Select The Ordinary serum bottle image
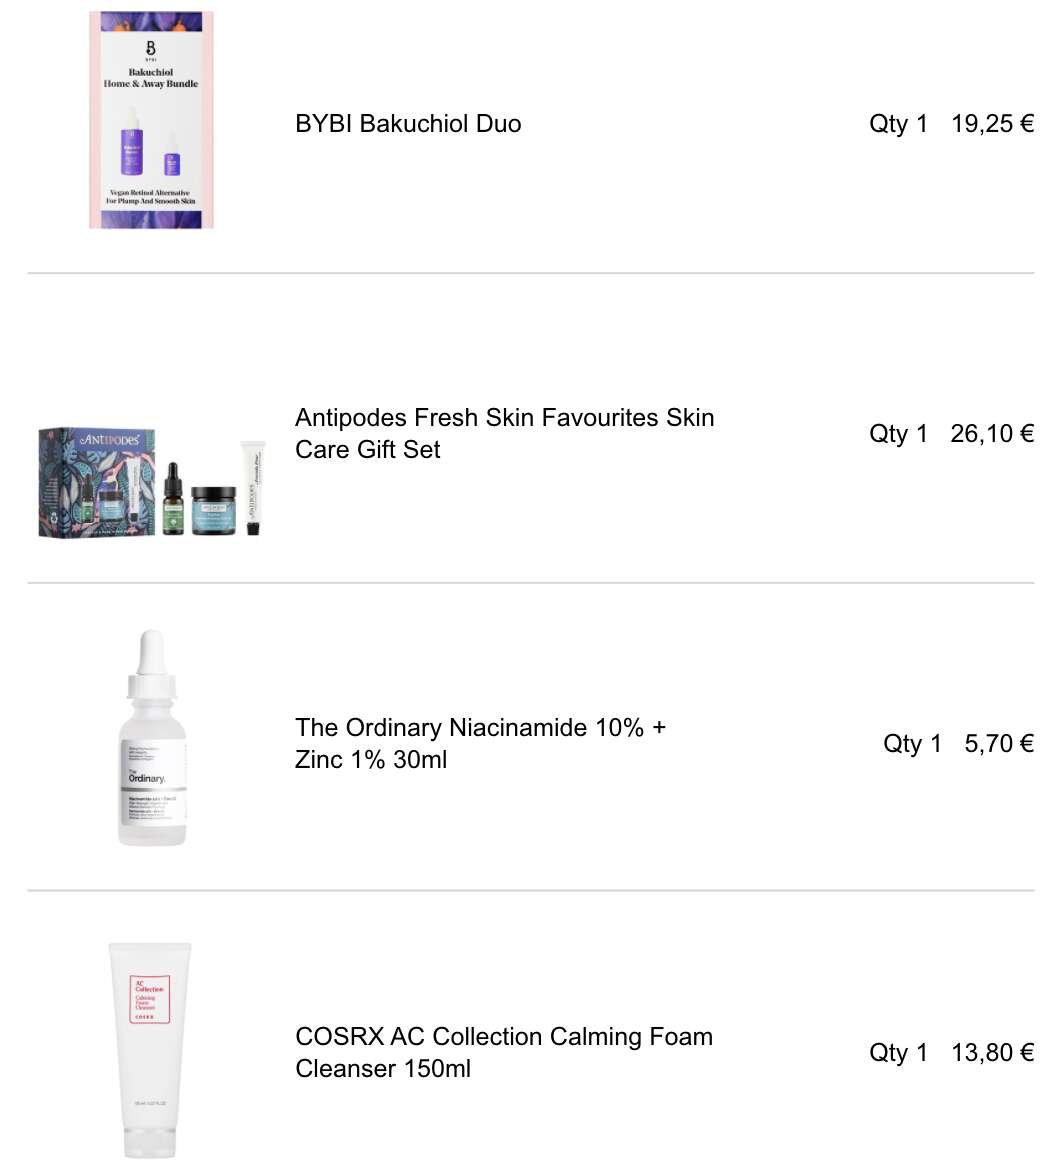 point(151,738)
